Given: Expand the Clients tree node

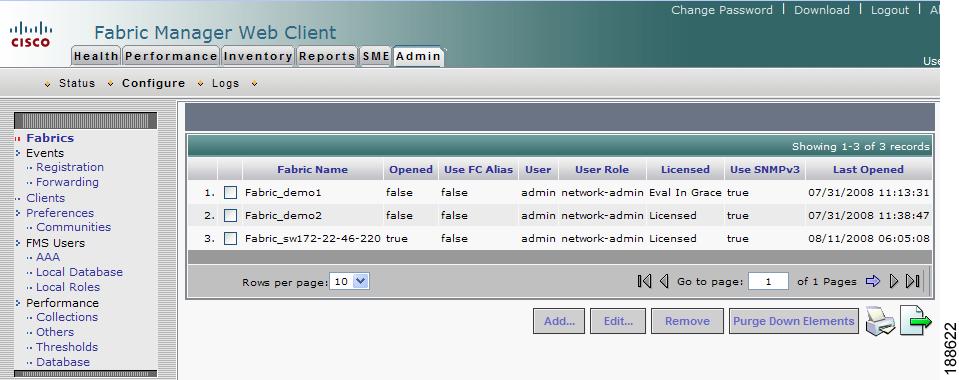Looking at the screenshot, I should click(x=18, y=198).
